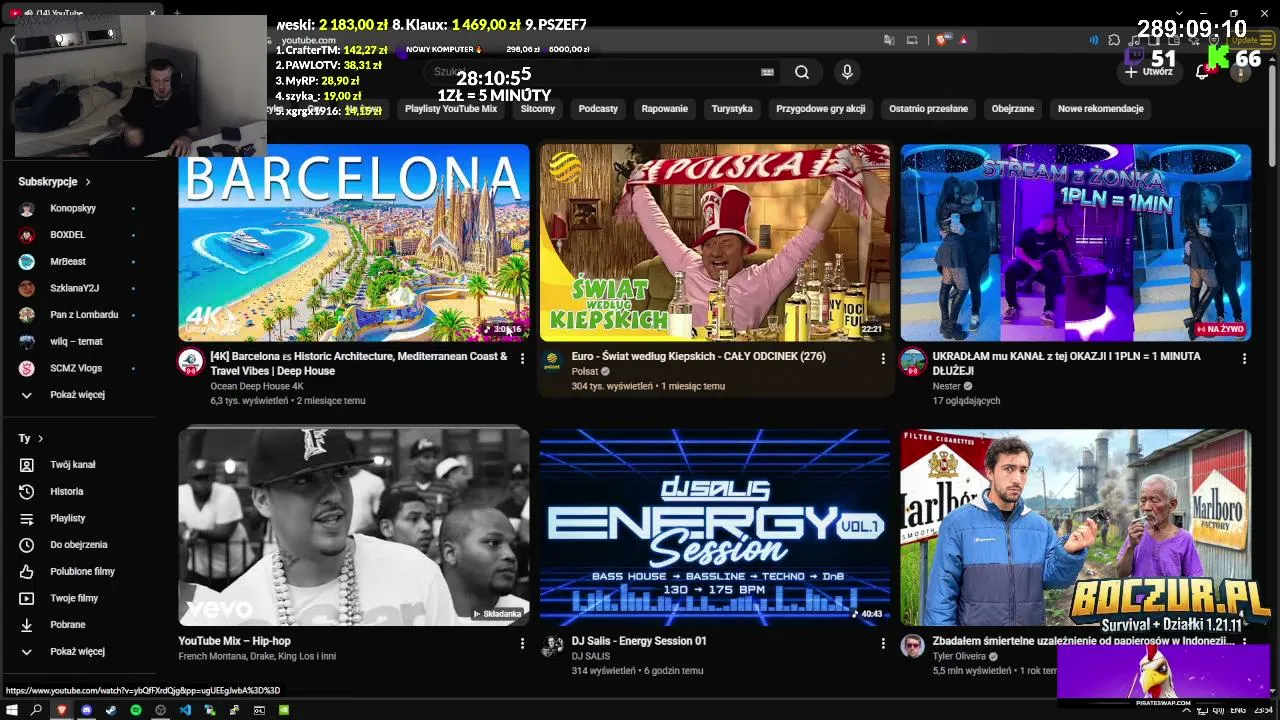This screenshot has width=1280, height=720.
Task: Open the SzklanaY2J channel avatar
Action: (x=27, y=288)
